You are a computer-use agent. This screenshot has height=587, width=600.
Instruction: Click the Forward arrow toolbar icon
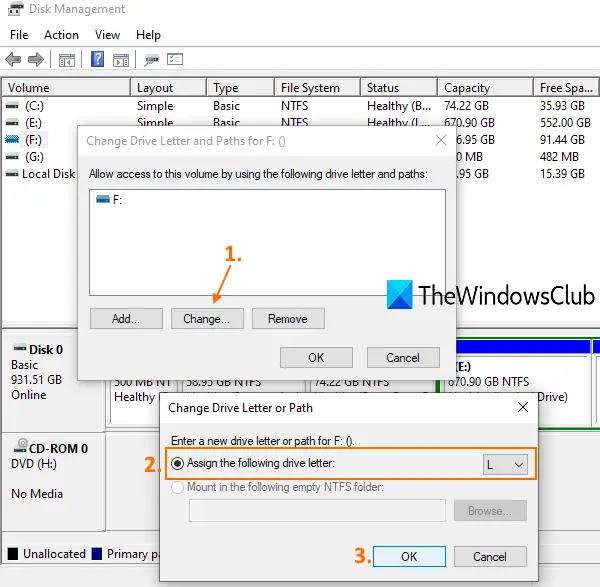[36, 59]
